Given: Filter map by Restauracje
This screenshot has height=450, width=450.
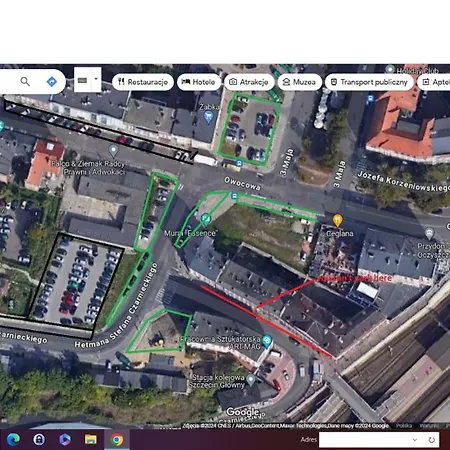Looking at the screenshot, I should pos(143,82).
